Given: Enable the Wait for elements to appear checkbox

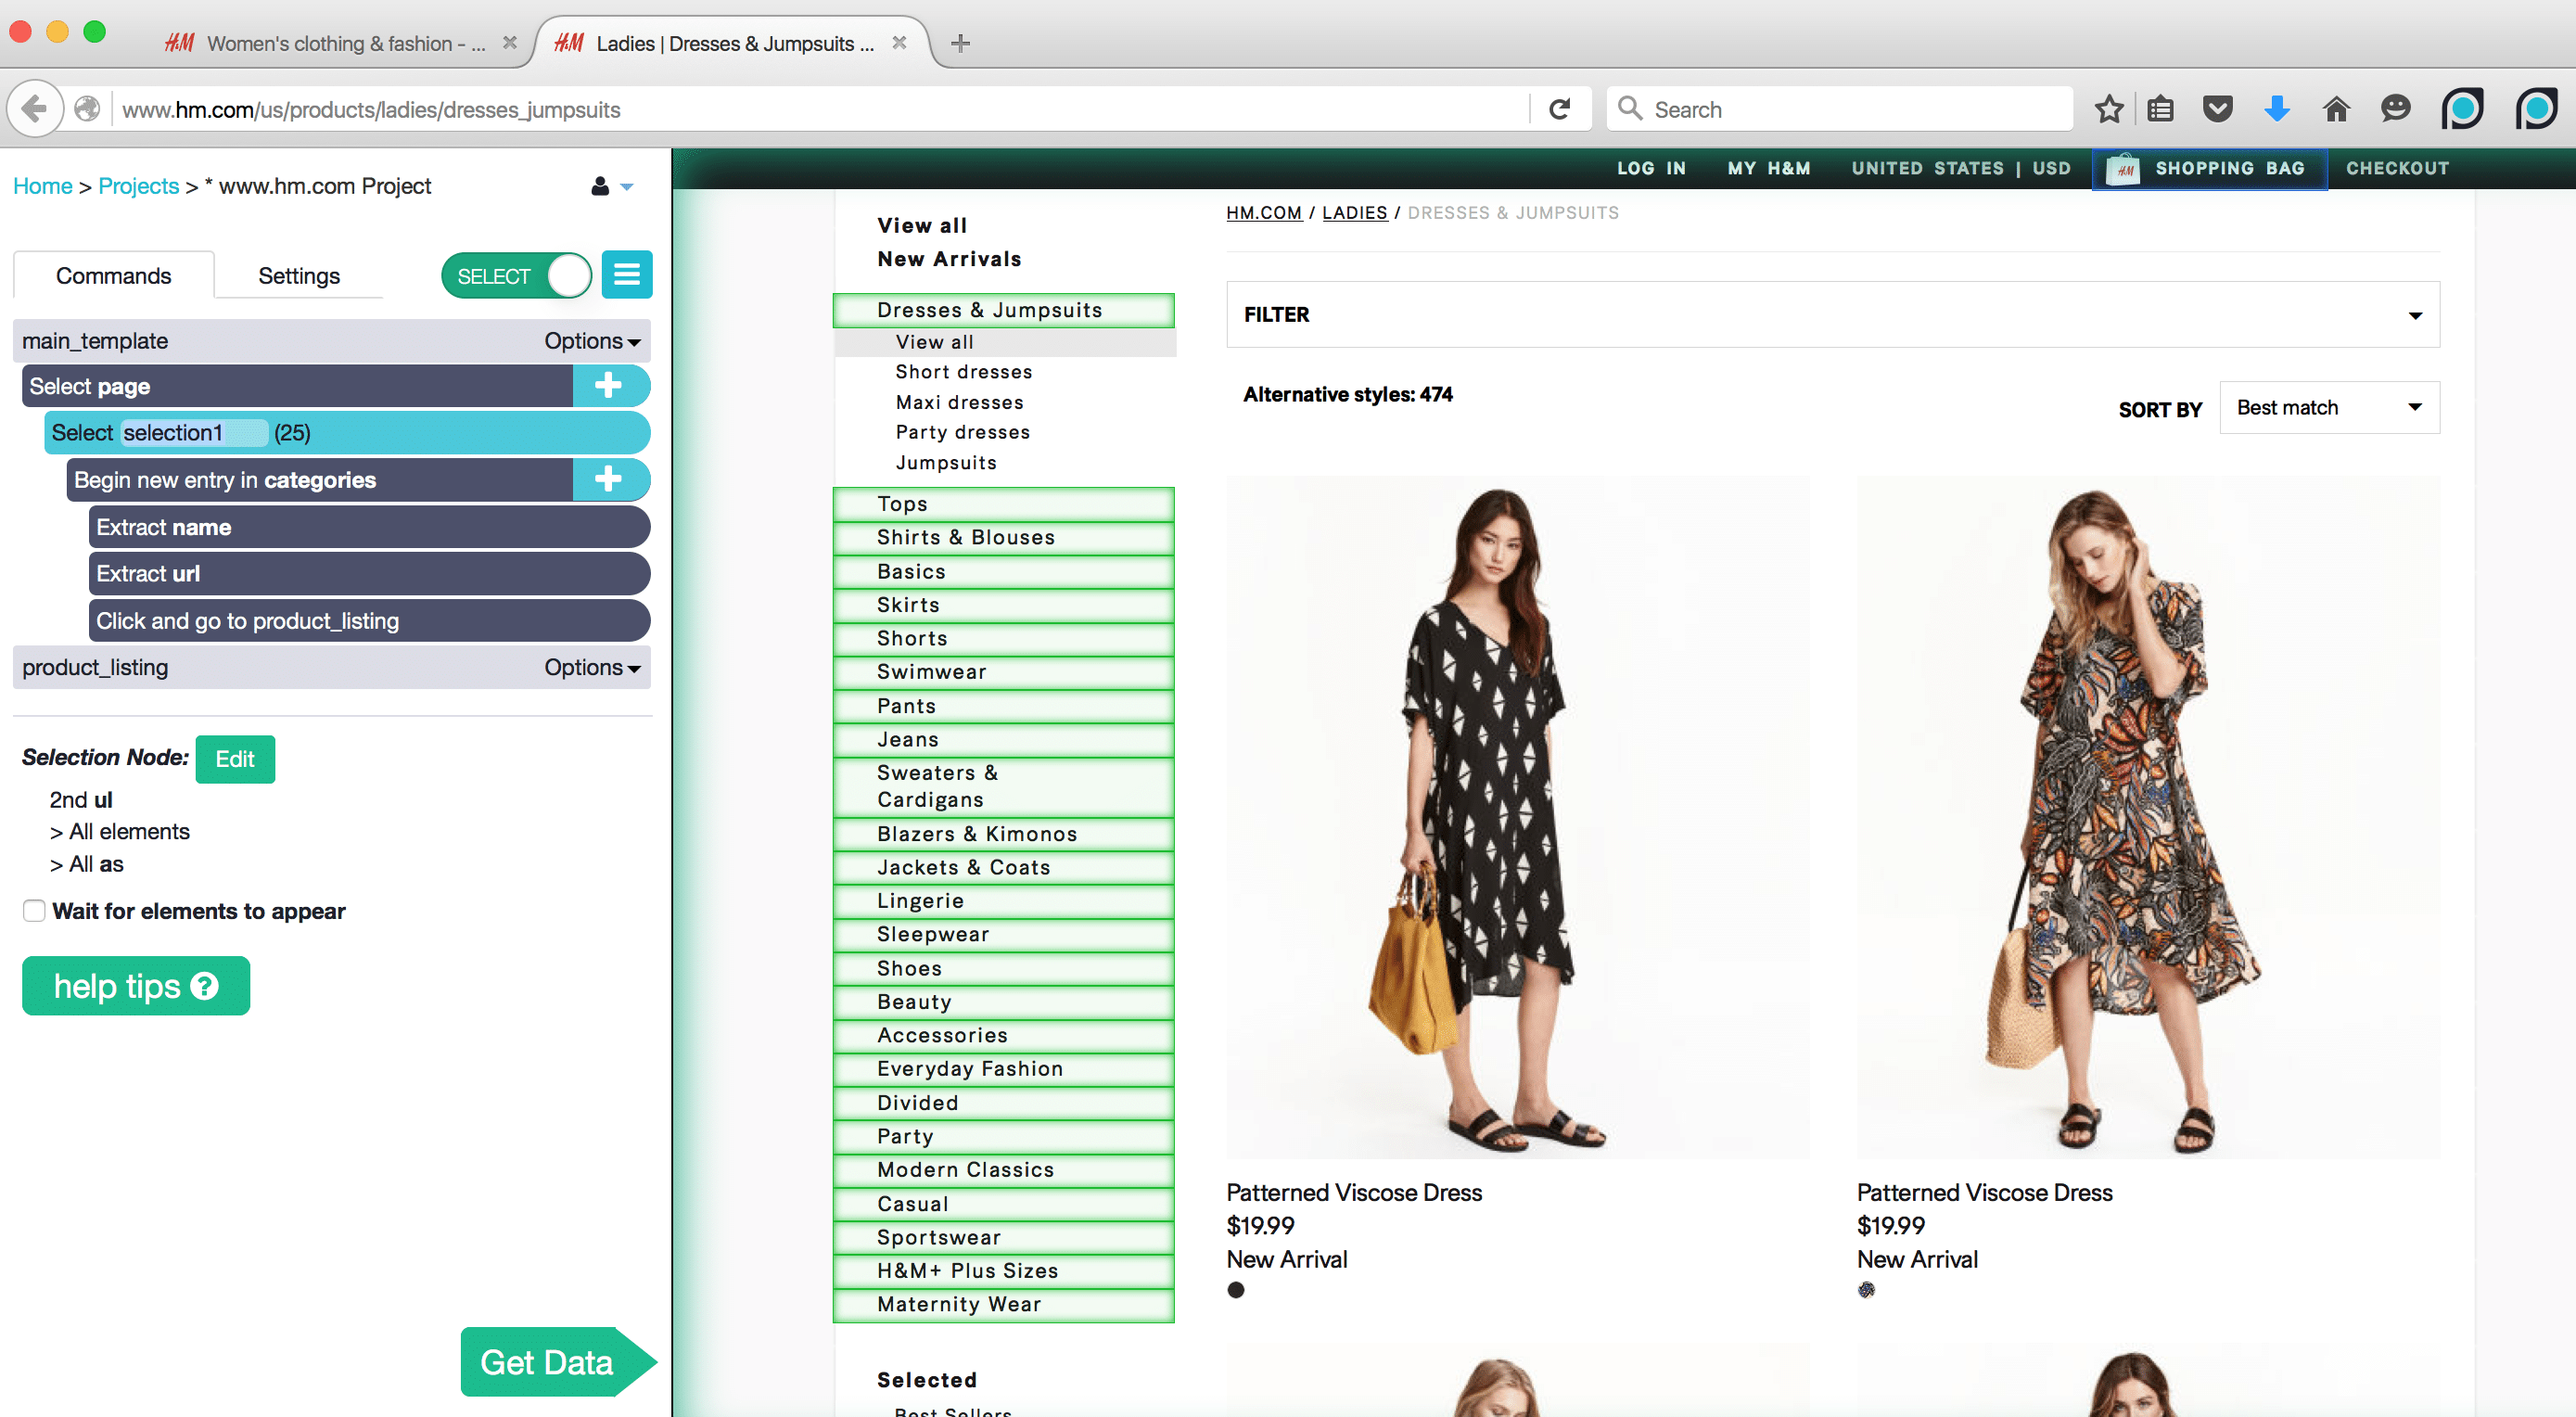Looking at the screenshot, I should (x=33, y=910).
